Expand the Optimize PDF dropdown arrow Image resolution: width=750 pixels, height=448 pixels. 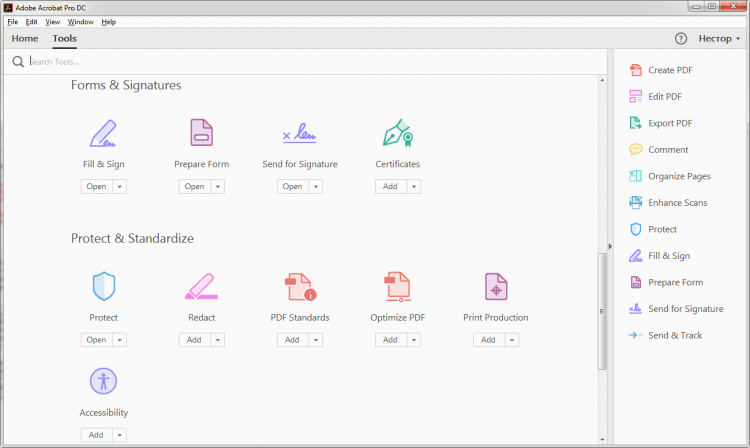[414, 340]
